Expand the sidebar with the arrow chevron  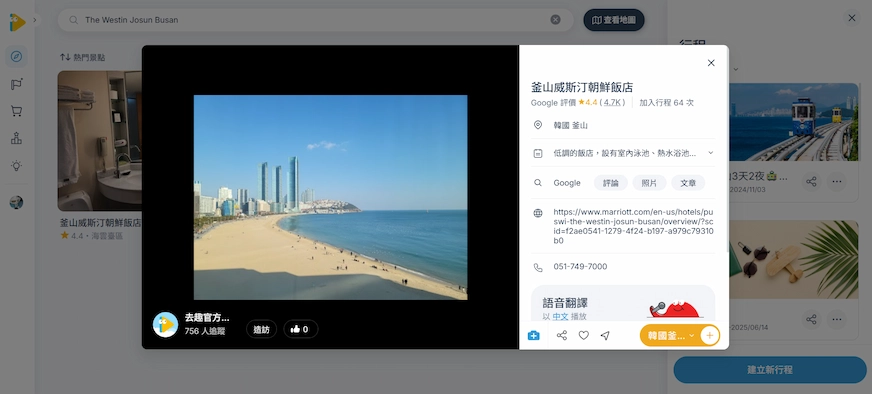[x=35, y=20]
